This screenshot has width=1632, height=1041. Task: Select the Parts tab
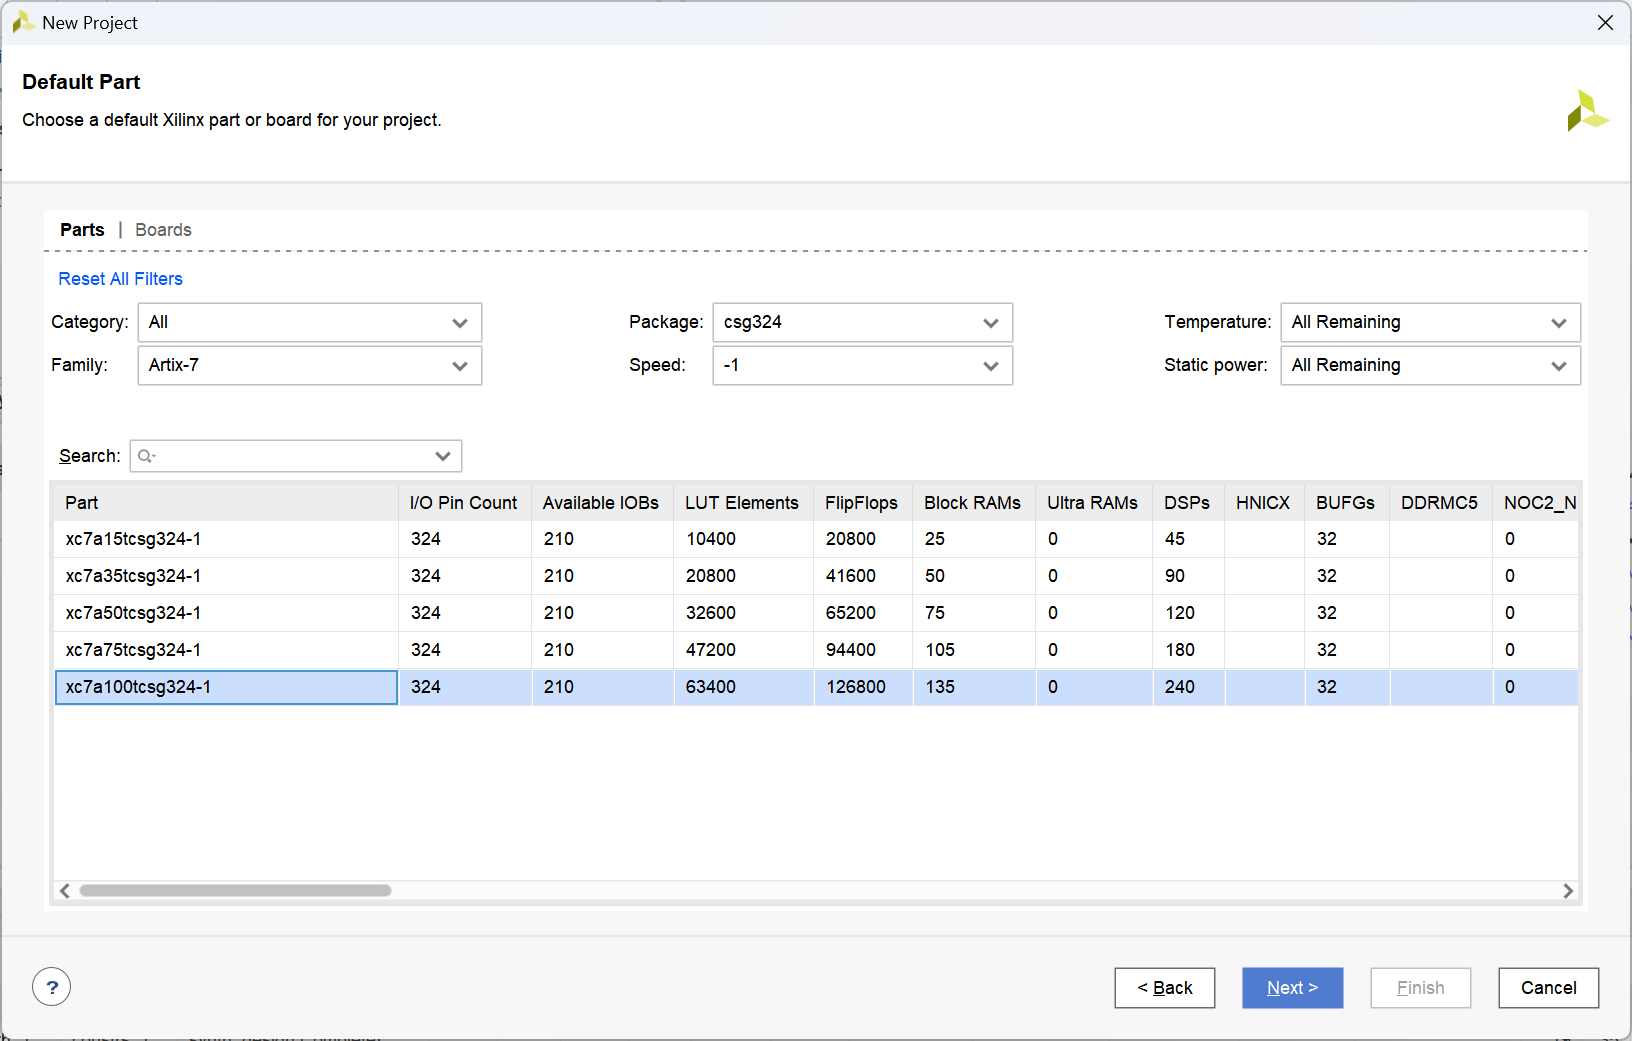pos(82,230)
